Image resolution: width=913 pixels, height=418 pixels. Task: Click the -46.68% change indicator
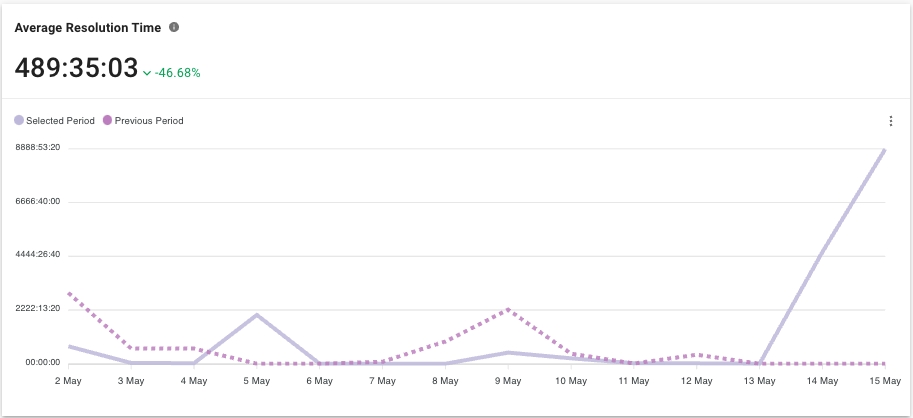pos(178,73)
